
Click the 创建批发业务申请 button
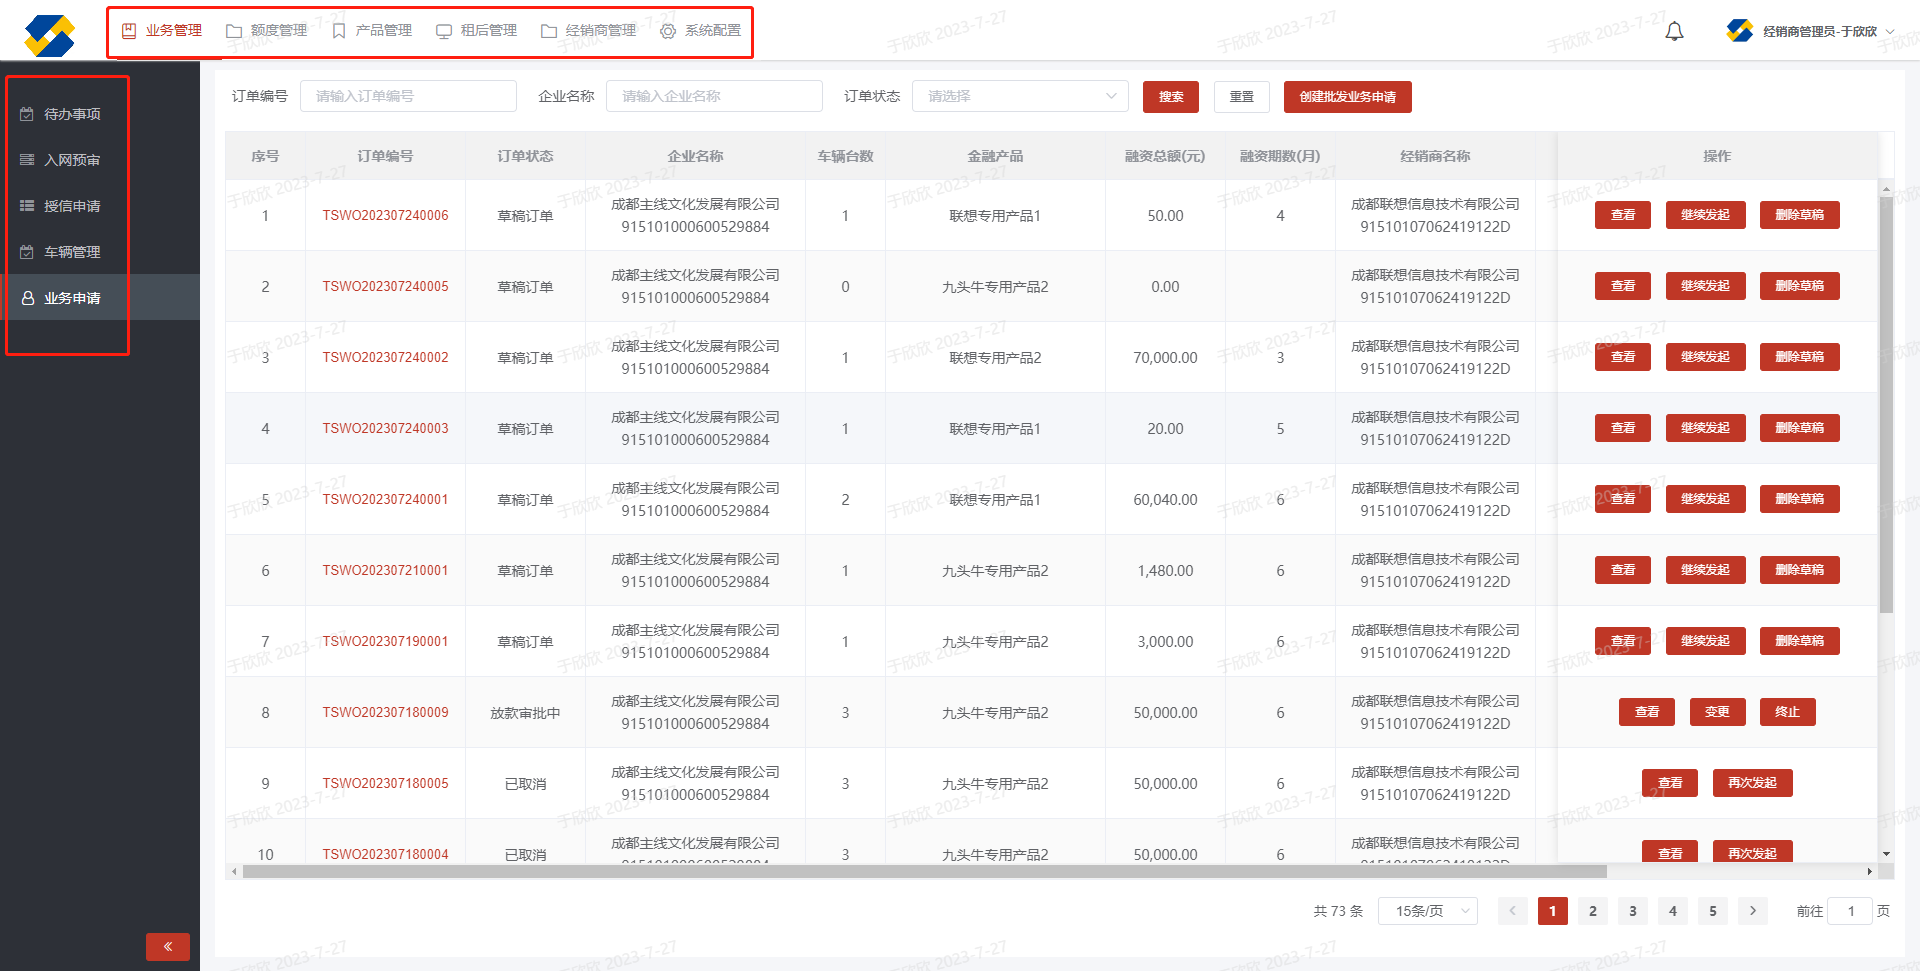1347,97
